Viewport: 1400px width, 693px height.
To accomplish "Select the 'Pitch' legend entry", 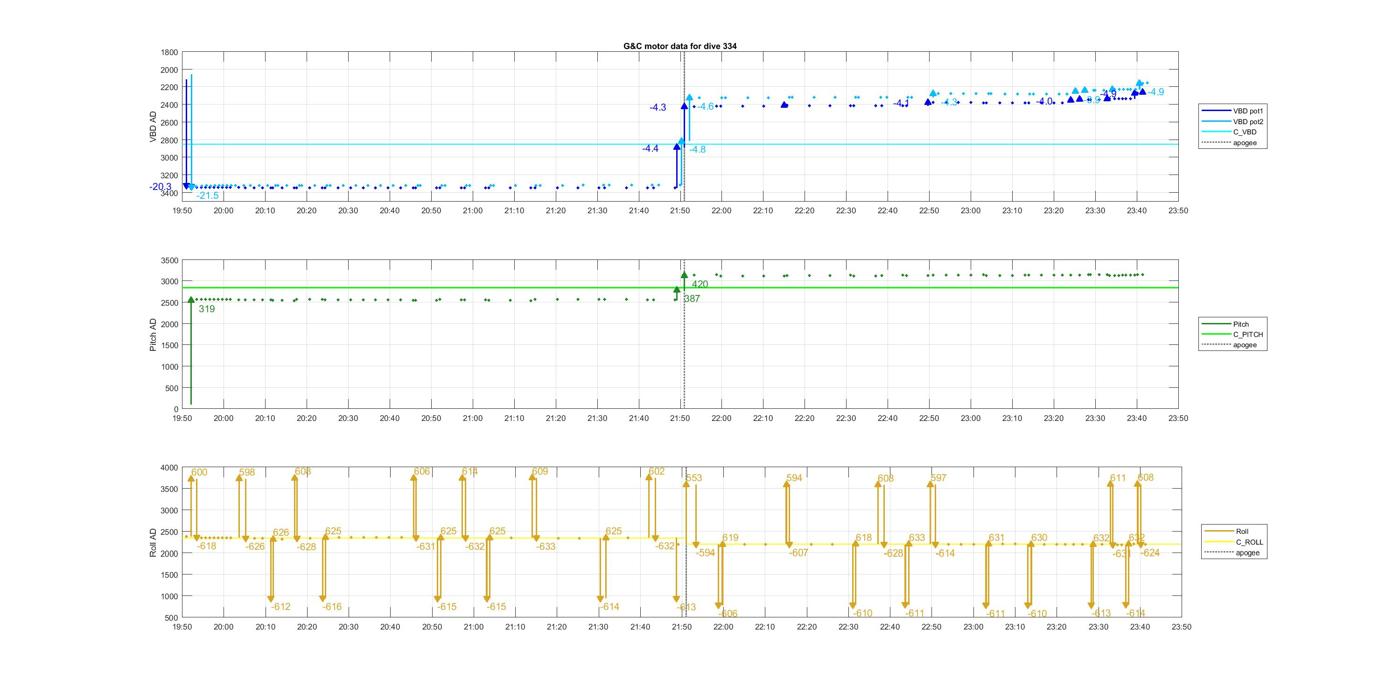I will [1240, 324].
